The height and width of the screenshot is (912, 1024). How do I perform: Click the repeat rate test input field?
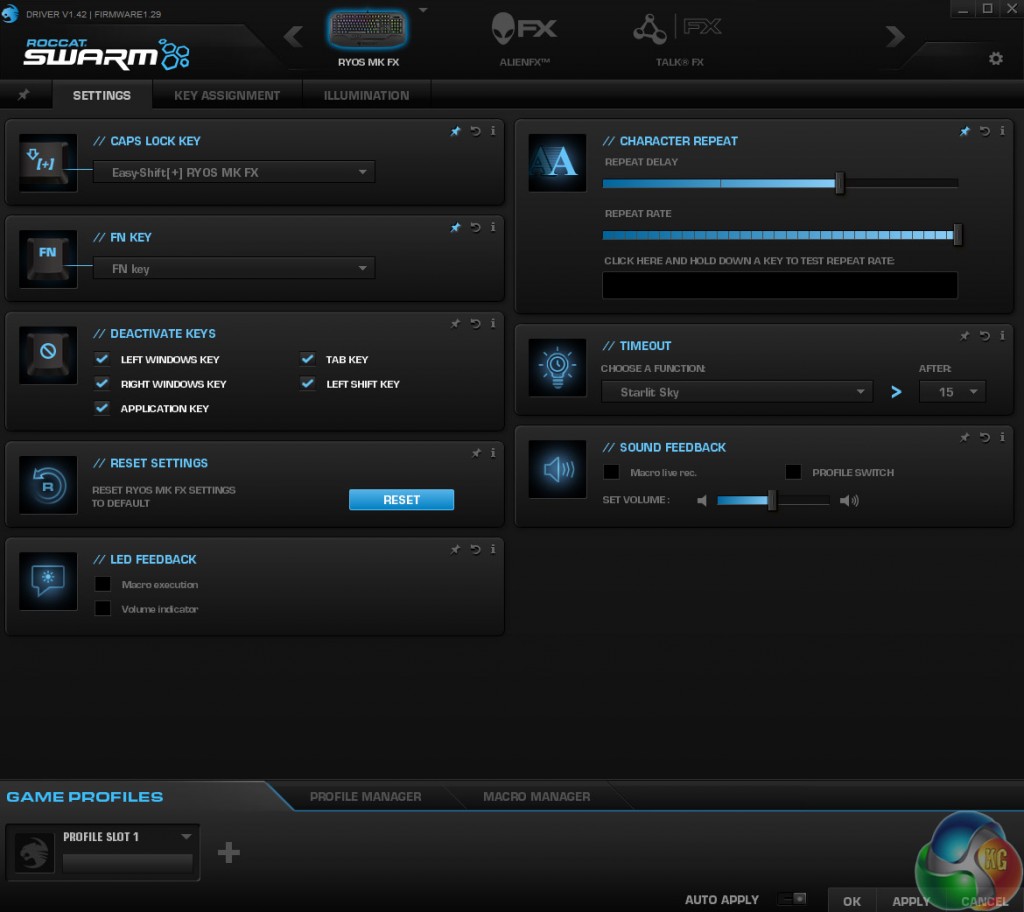point(780,285)
